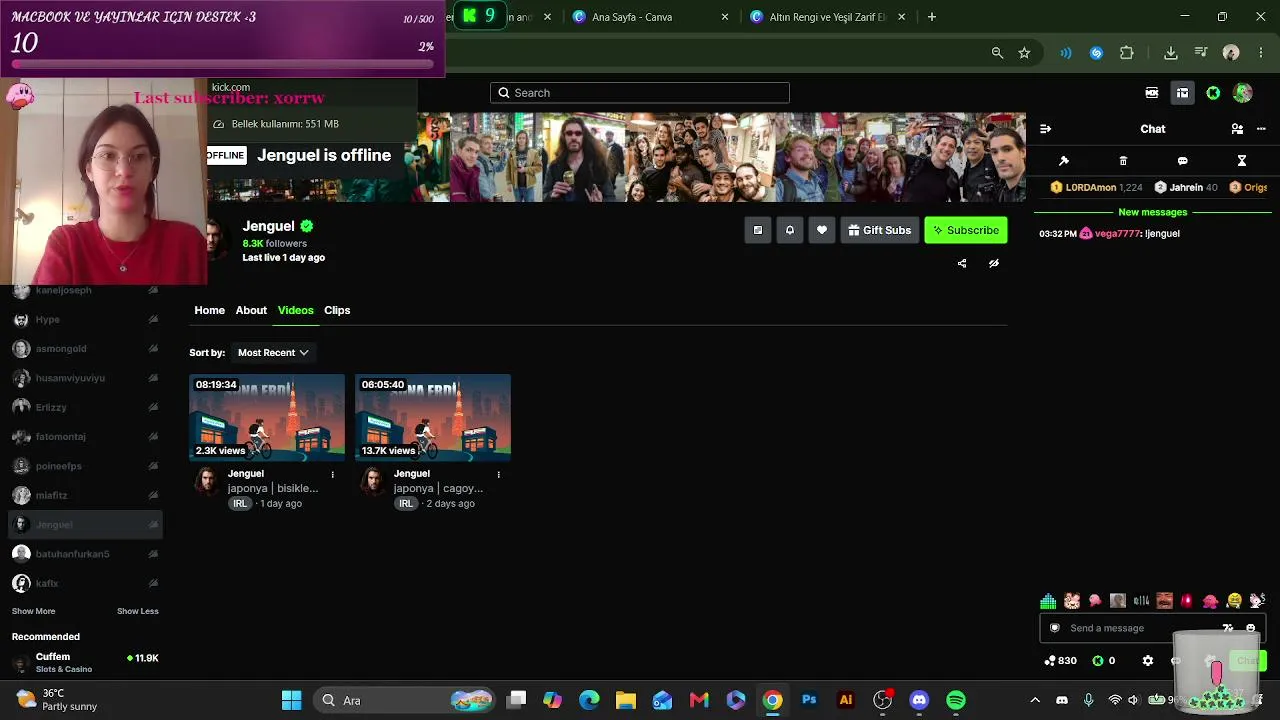Open the Chrome three-dot menu

click(1259, 53)
